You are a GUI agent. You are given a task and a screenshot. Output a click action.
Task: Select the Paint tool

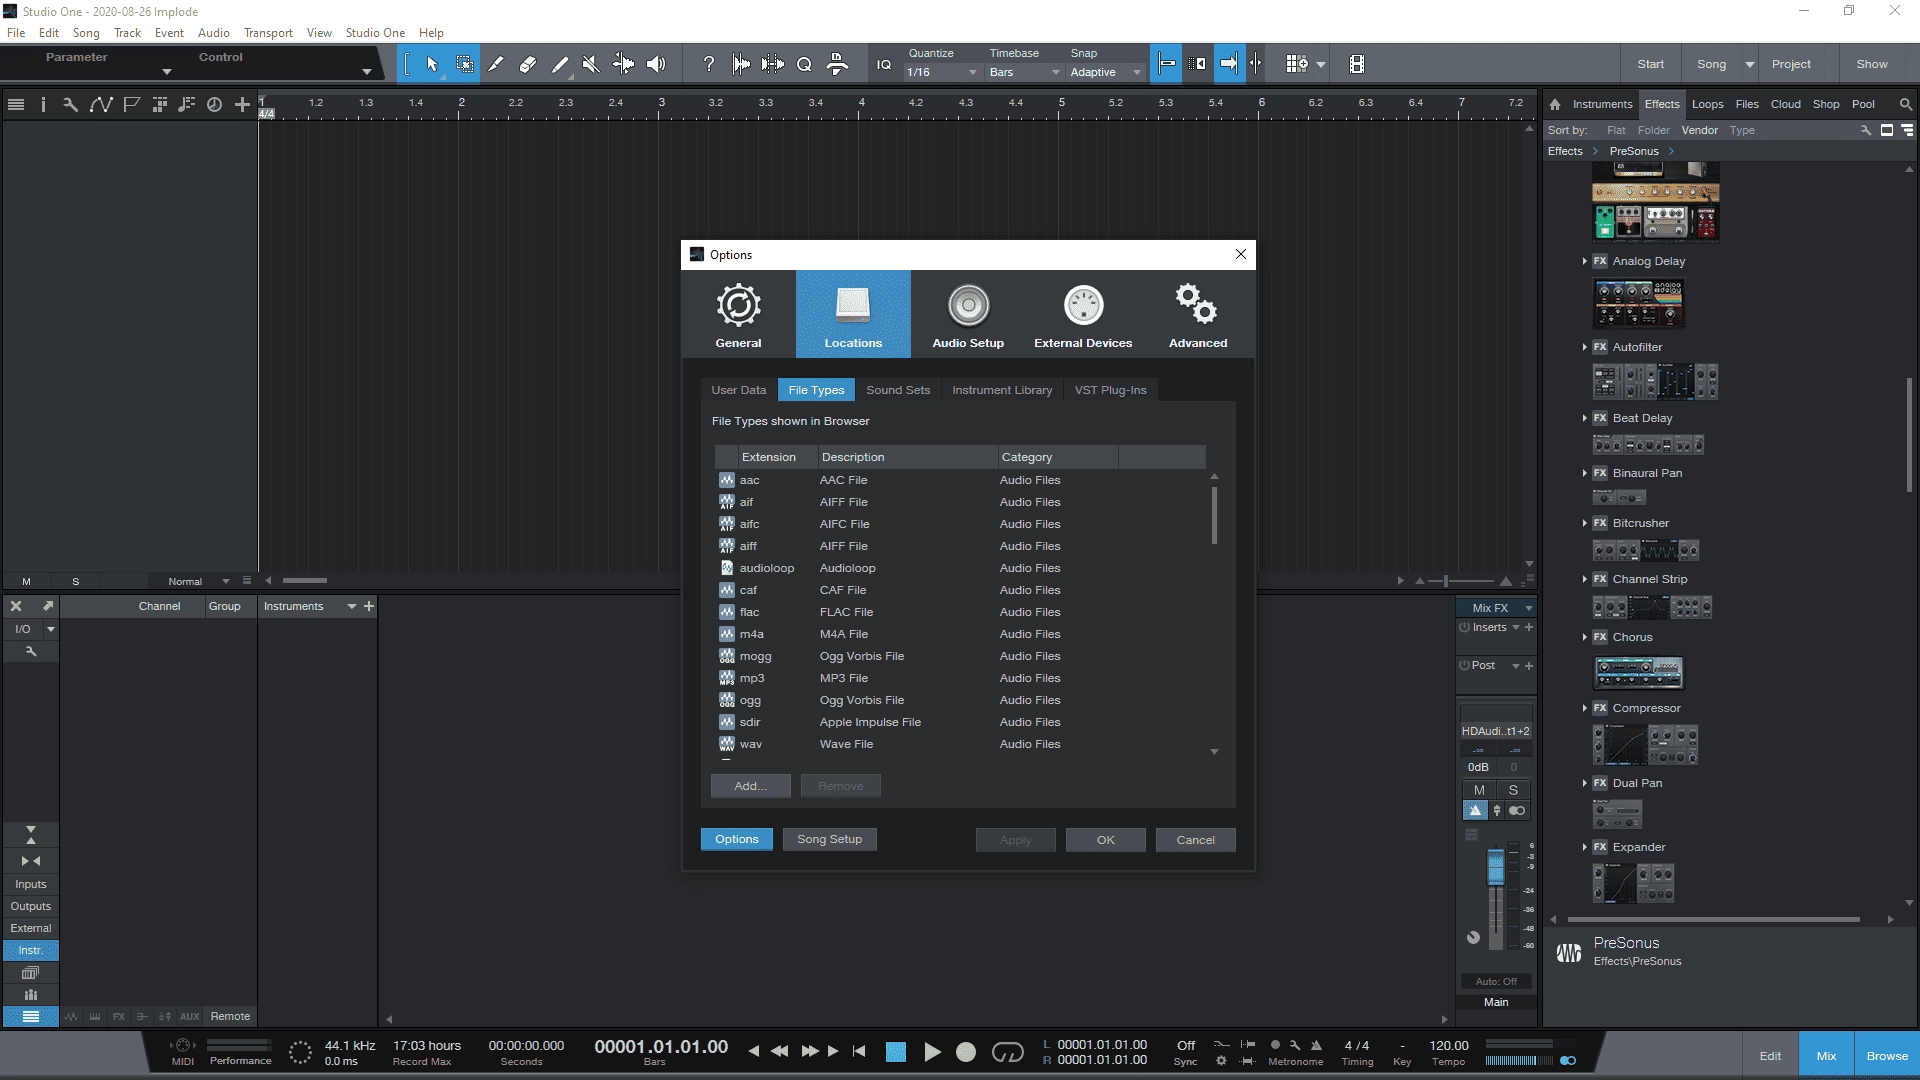coord(560,64)
